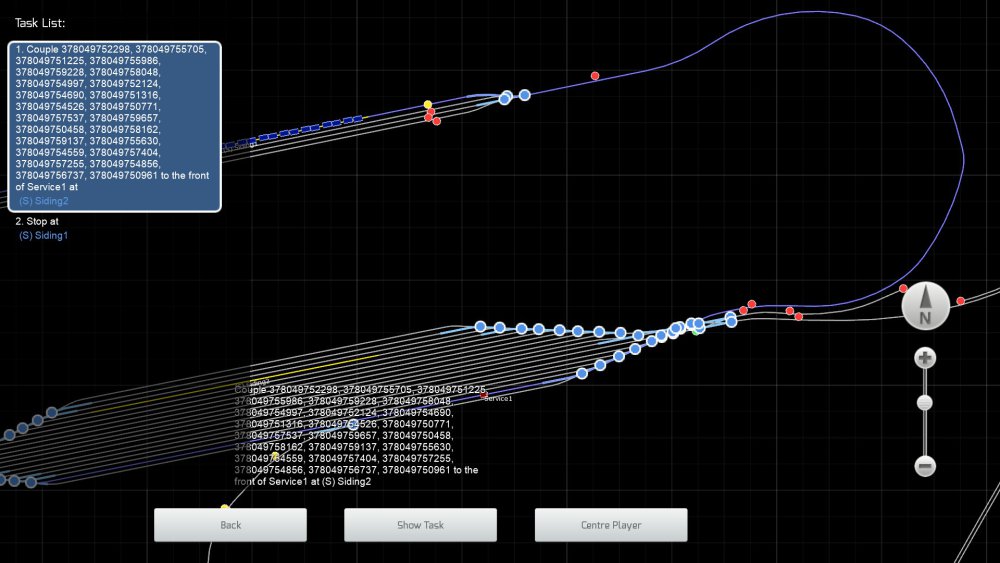Click the rightmost red signal near compass
Image resolution: width=1000 pixels, height=563 pixels.
point(961,301)
